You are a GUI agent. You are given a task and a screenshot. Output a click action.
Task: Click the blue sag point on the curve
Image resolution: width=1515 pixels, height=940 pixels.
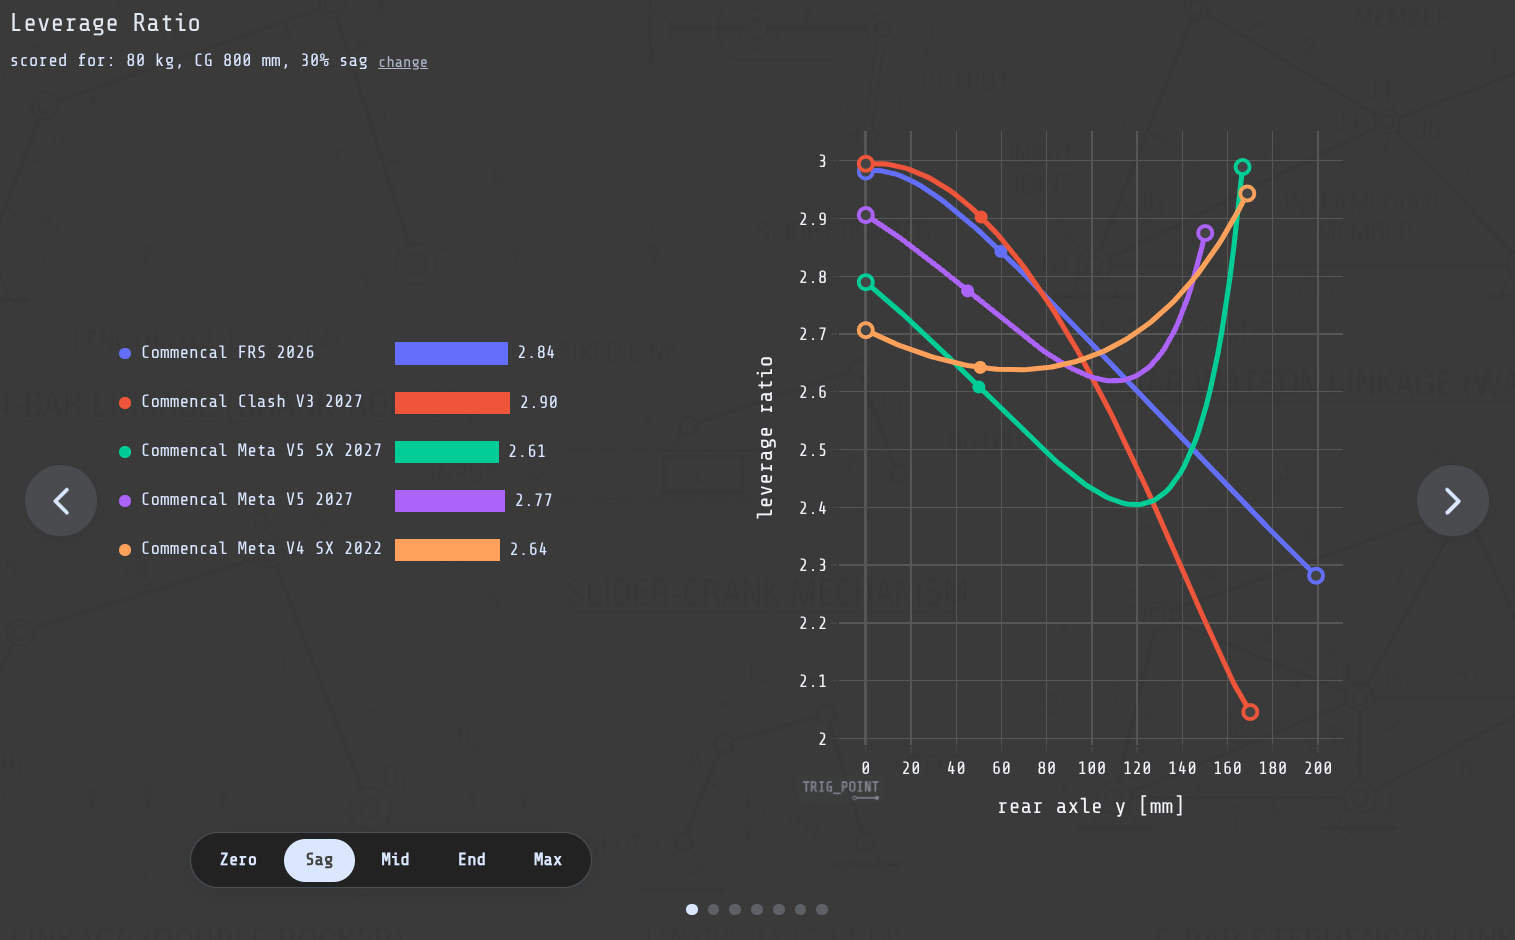1001,252
